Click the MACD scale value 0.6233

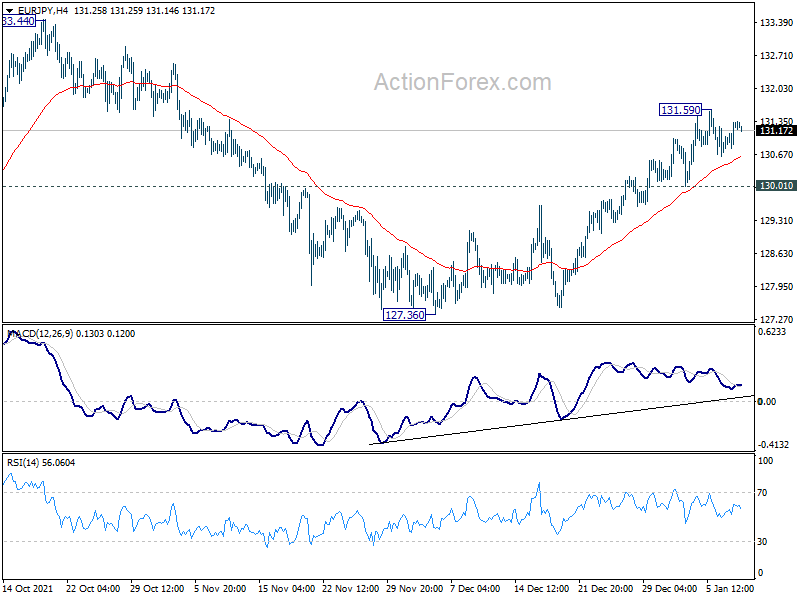tap(772, 332)
